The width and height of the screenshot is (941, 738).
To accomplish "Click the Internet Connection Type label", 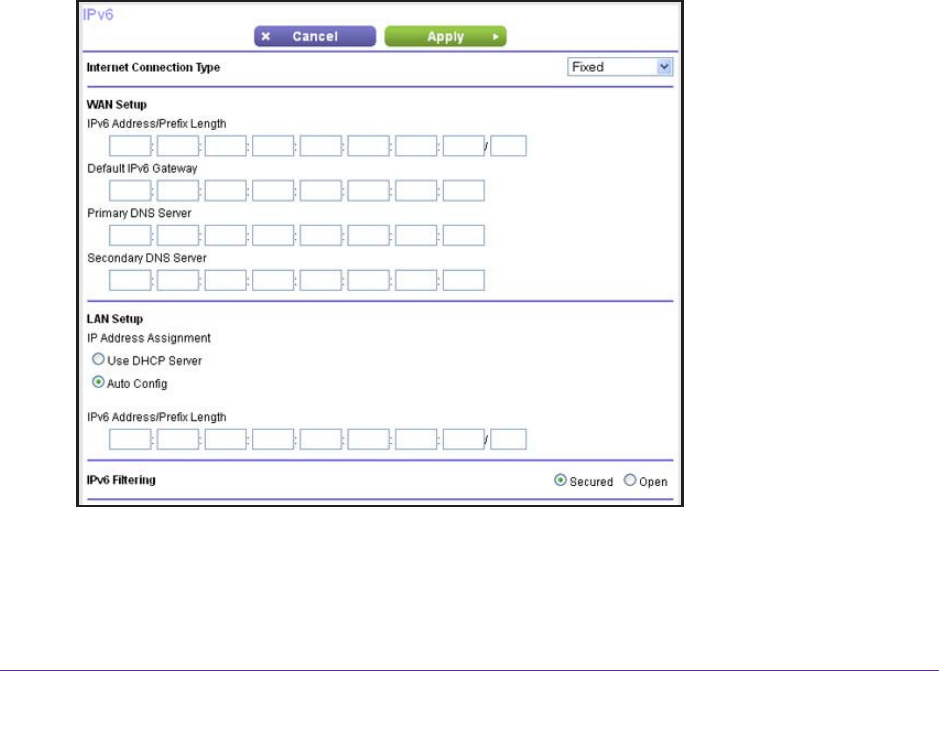I will tap(153, 67).
